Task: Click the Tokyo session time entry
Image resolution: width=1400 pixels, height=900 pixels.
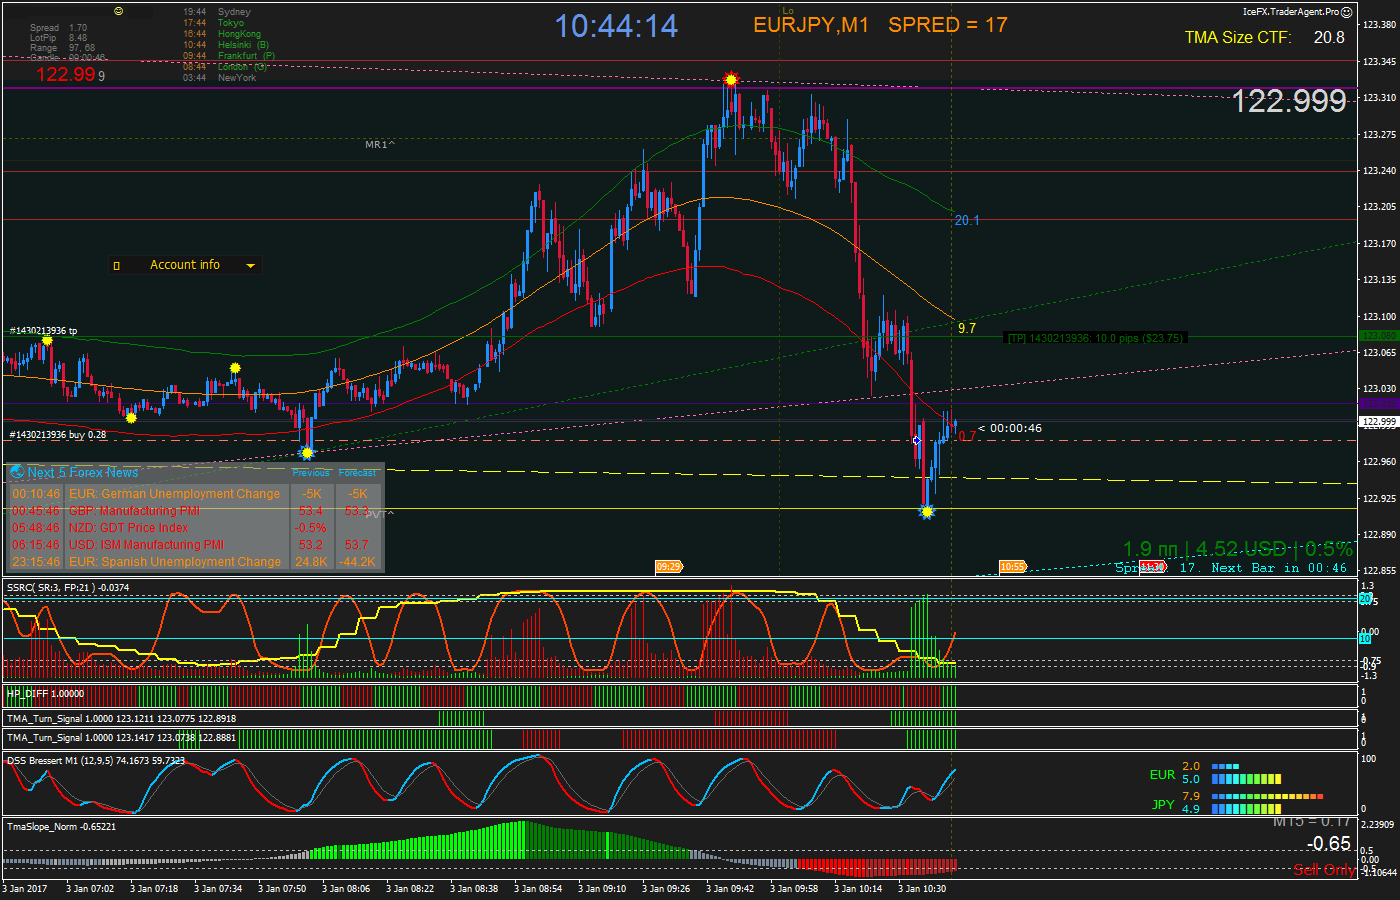Action: click(214, 23)
